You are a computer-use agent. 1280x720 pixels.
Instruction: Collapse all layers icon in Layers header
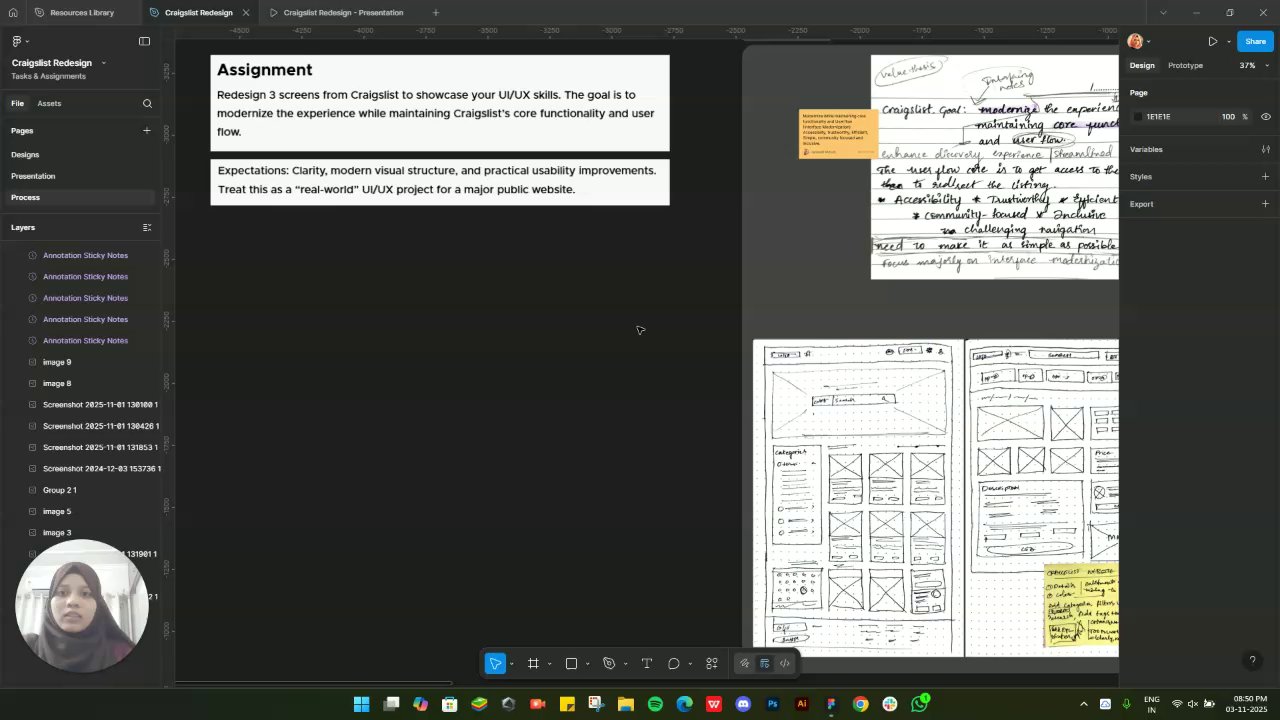point(147,227)
